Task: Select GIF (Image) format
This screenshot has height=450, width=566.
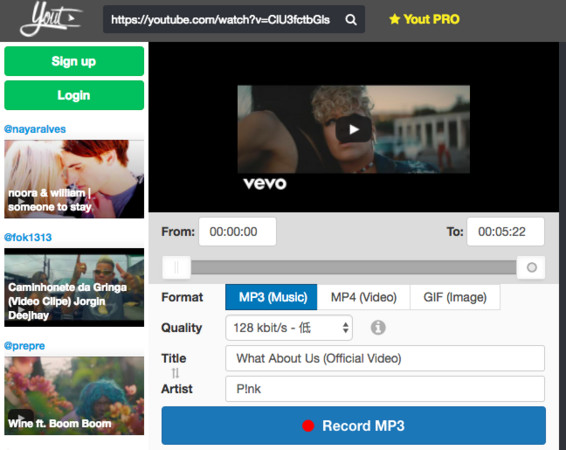Action: click(455, 297)
